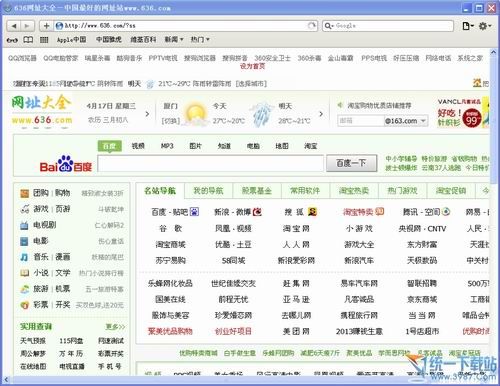Open the @163.com mail domain dropdown

pos(423,121)
